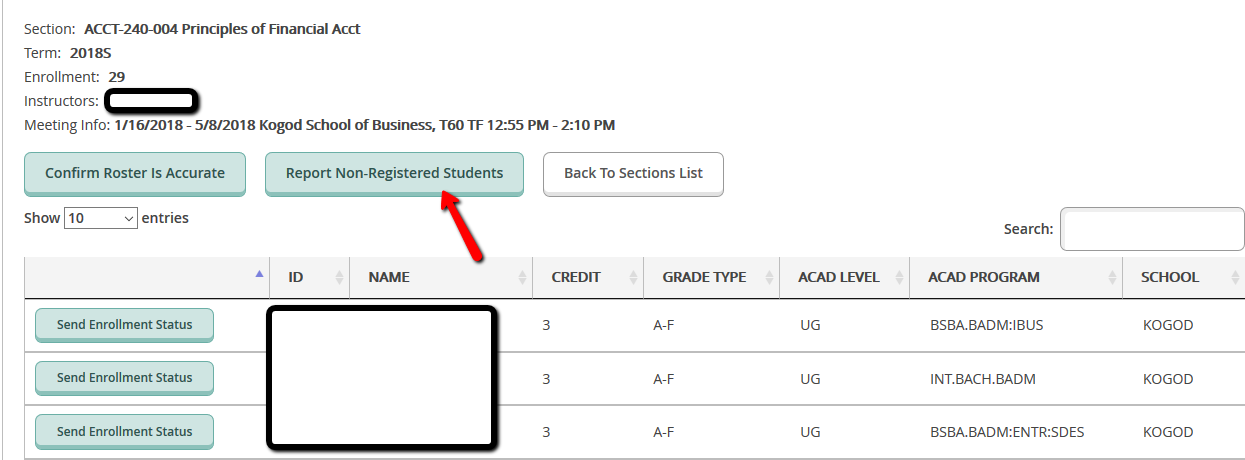Click the SCHOOL column sort icon
1245x460 pixels.
click(x=1234, y=277)
